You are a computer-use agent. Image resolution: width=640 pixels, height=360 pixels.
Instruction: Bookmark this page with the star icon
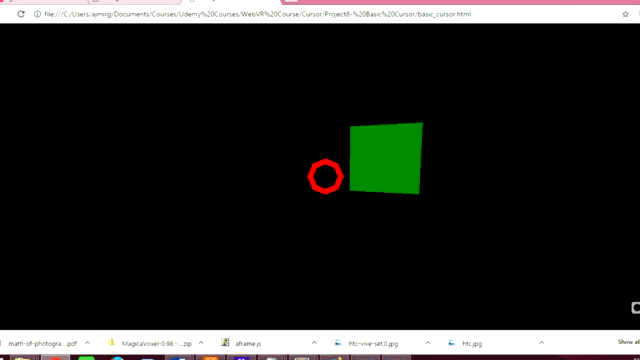[x=625, y=14]
